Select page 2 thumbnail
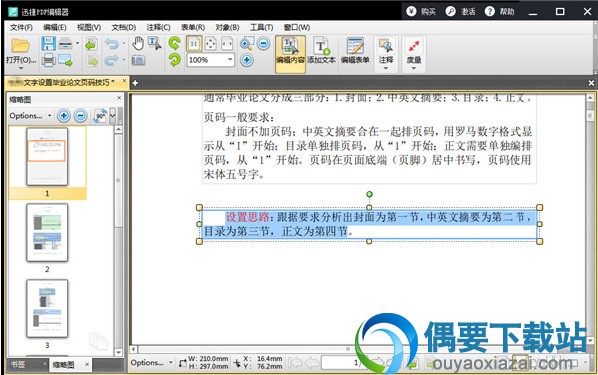This screenshot has width=598, height=375. click(47, 232)
